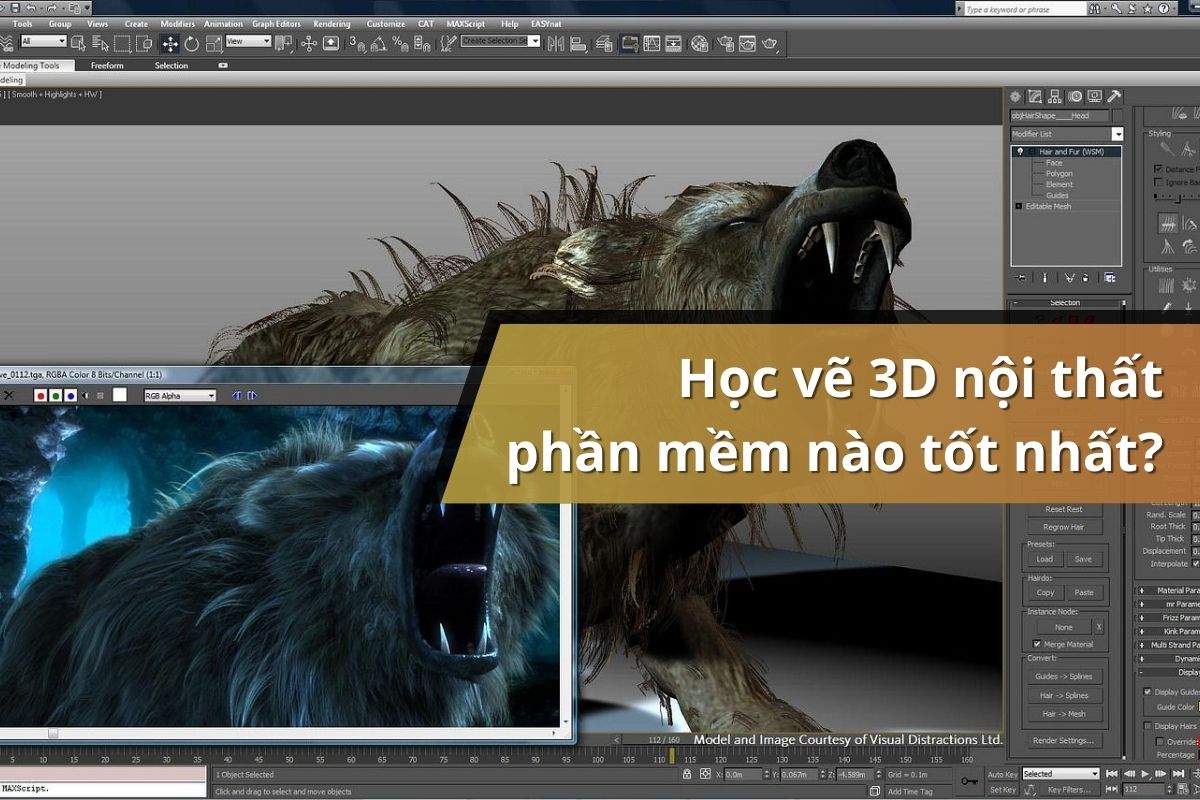Image resolution: width=1200 pixels, height=800 pixels.
Task: Click the Pin Stack icon below the modifier stack
Action: coord(1019,277)
